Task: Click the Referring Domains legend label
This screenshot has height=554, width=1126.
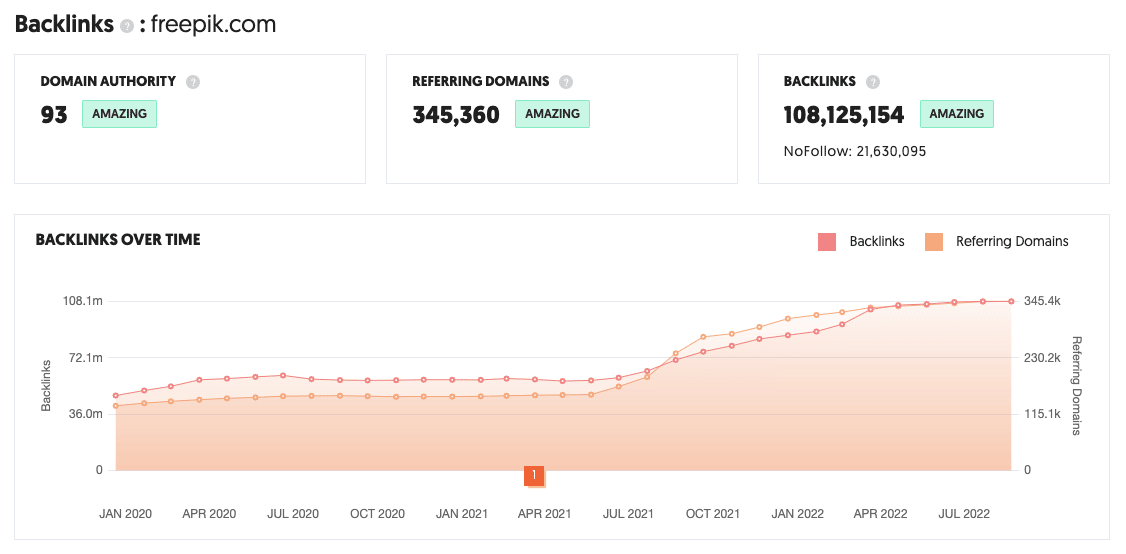Action: [x=1012, y=242]
